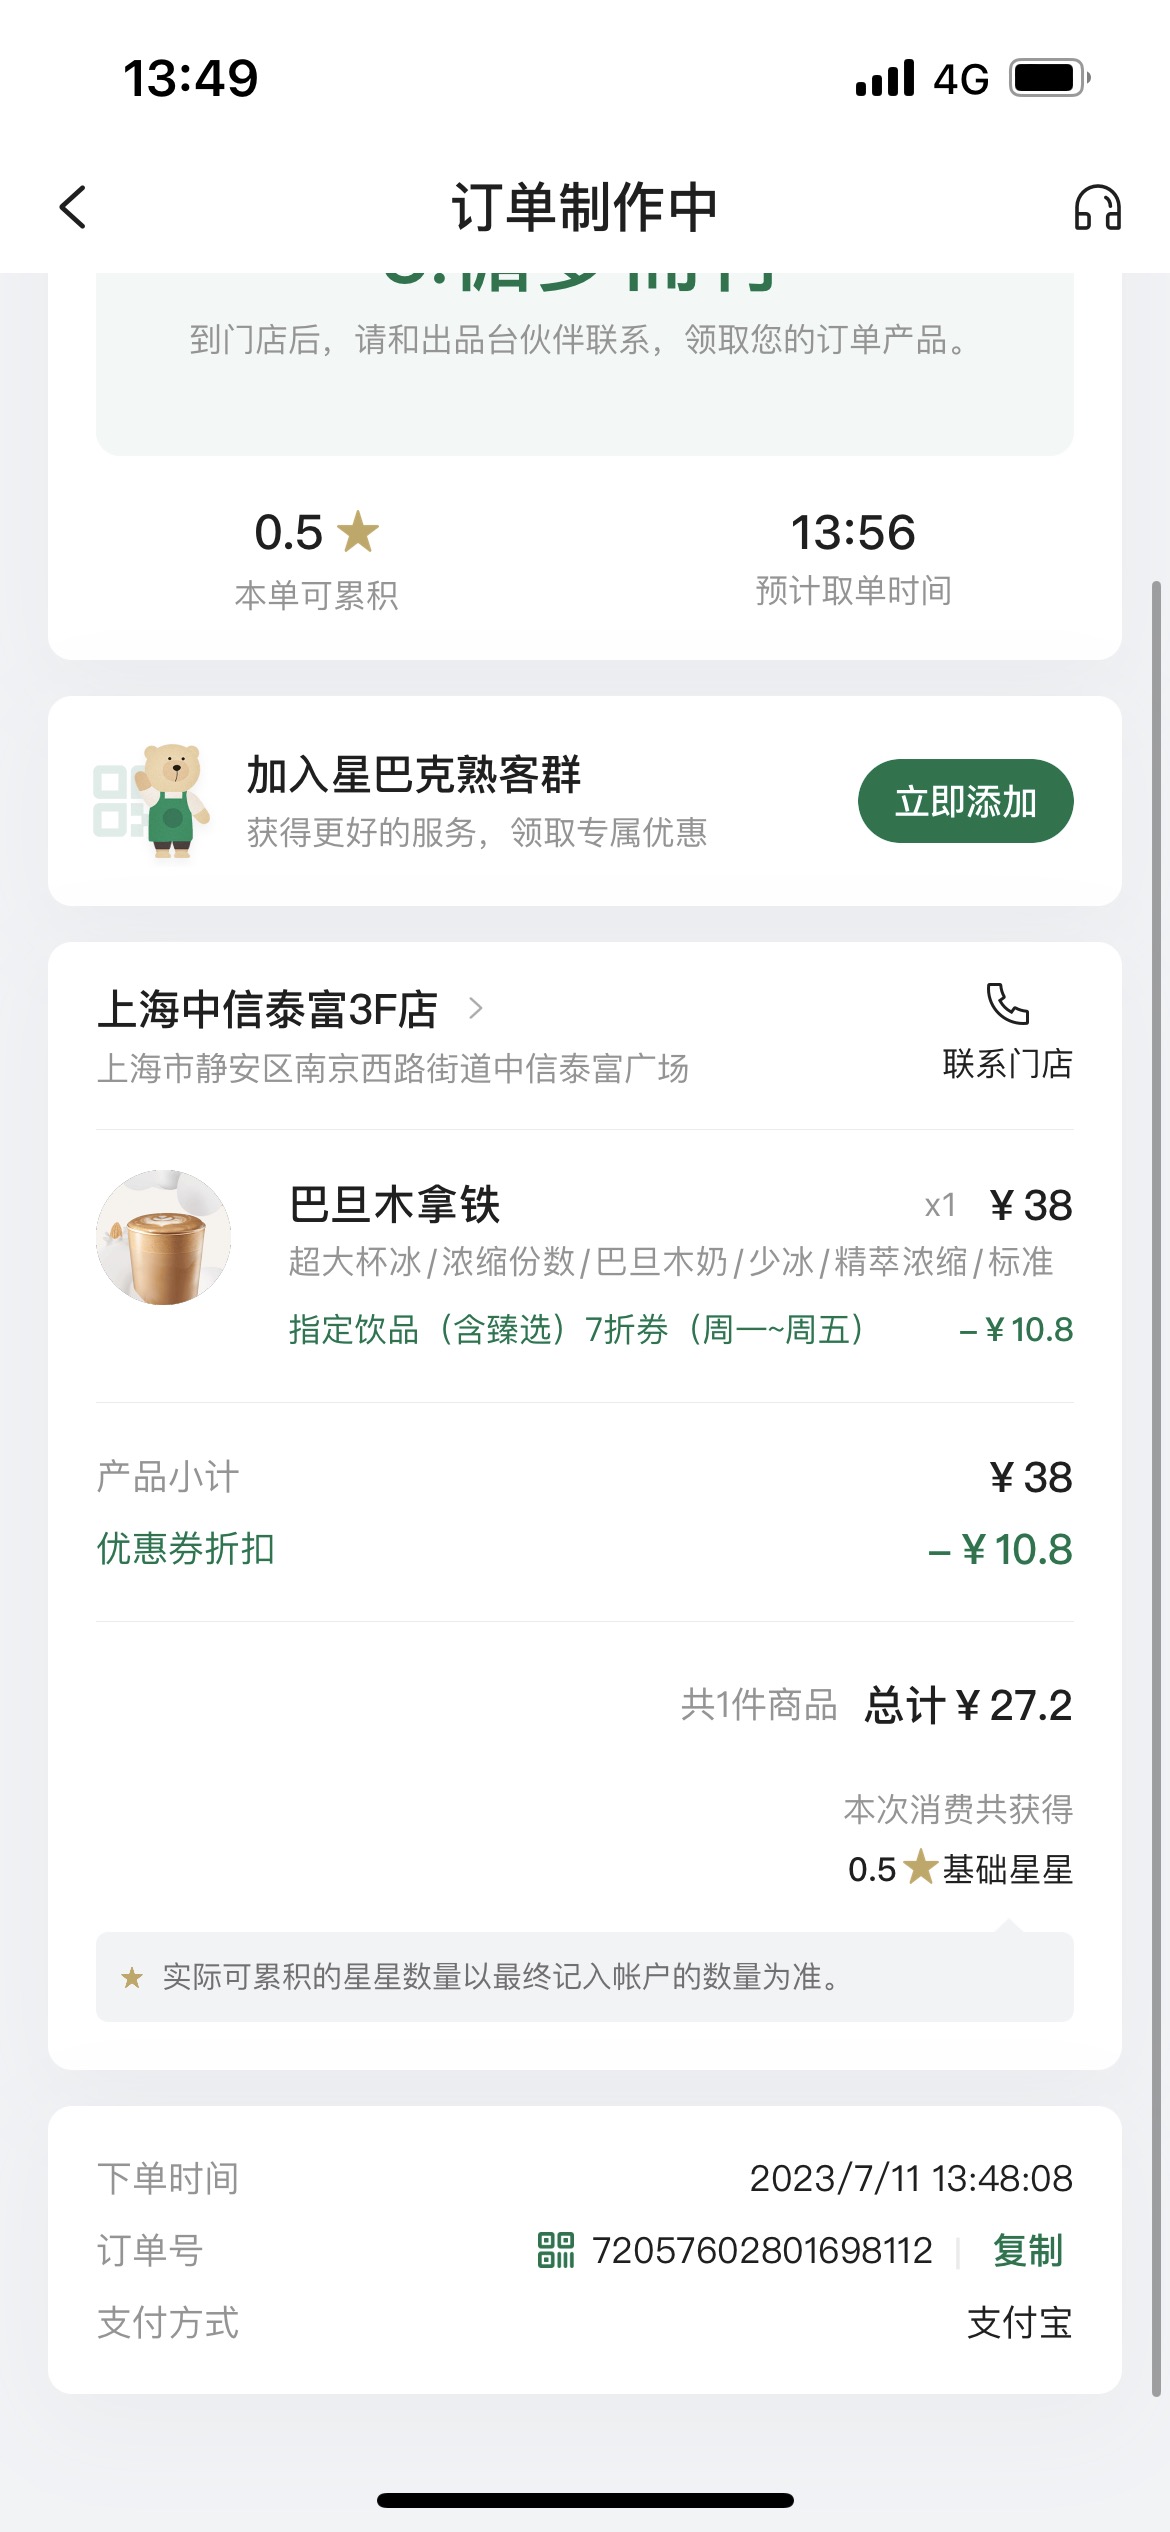
Task: Tap the home indicator bar
Action: click(x=585, y=2500)
